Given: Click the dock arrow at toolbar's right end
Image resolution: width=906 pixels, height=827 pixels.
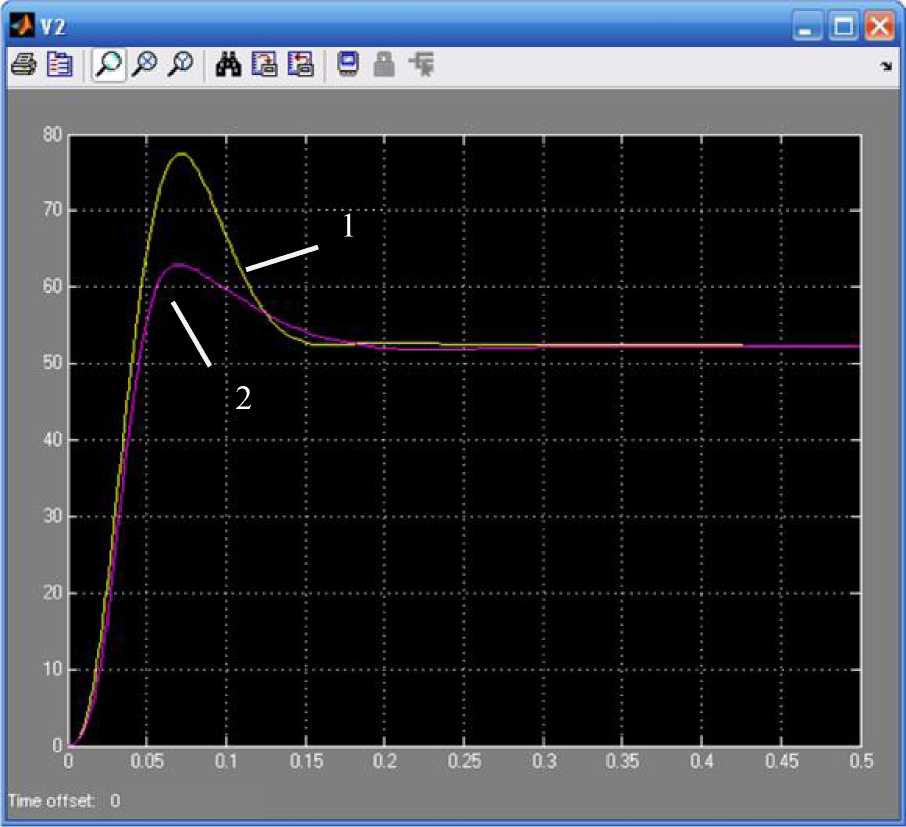Looking at the screenshot, I should (x=886, y=66).
